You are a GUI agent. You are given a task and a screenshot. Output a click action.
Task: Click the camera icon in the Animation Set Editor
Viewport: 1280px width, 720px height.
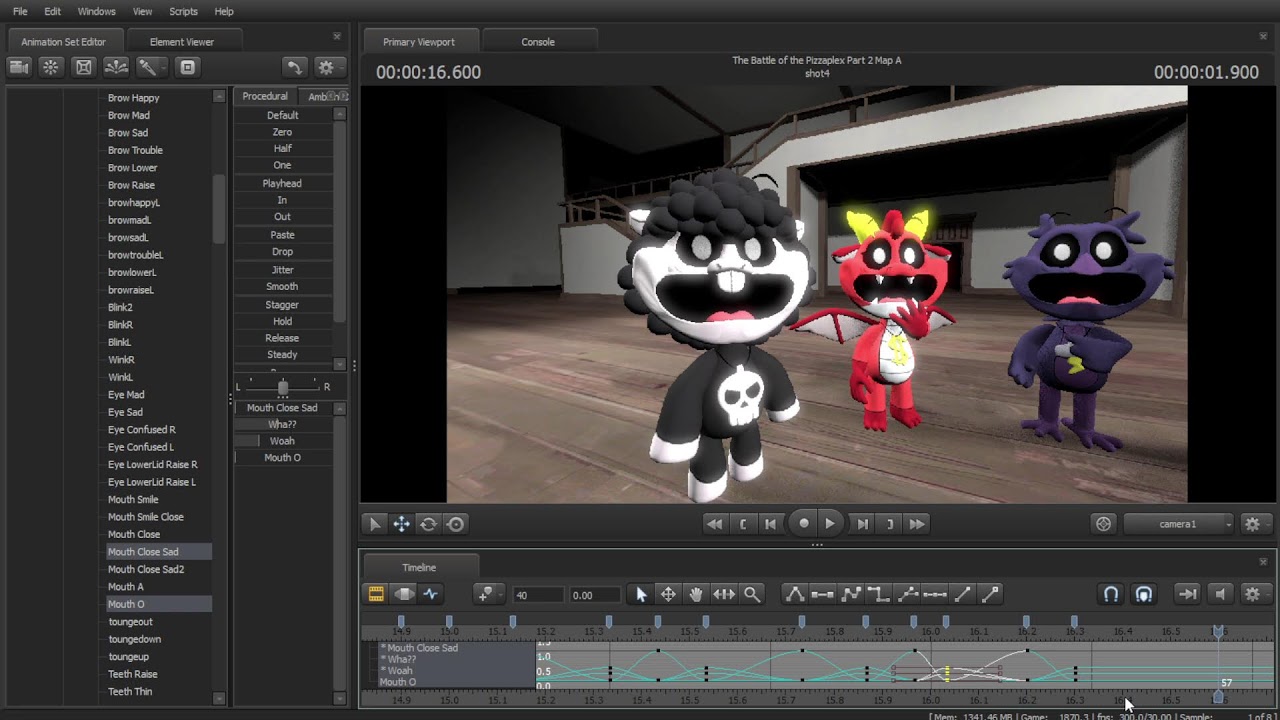pos(19,67)
